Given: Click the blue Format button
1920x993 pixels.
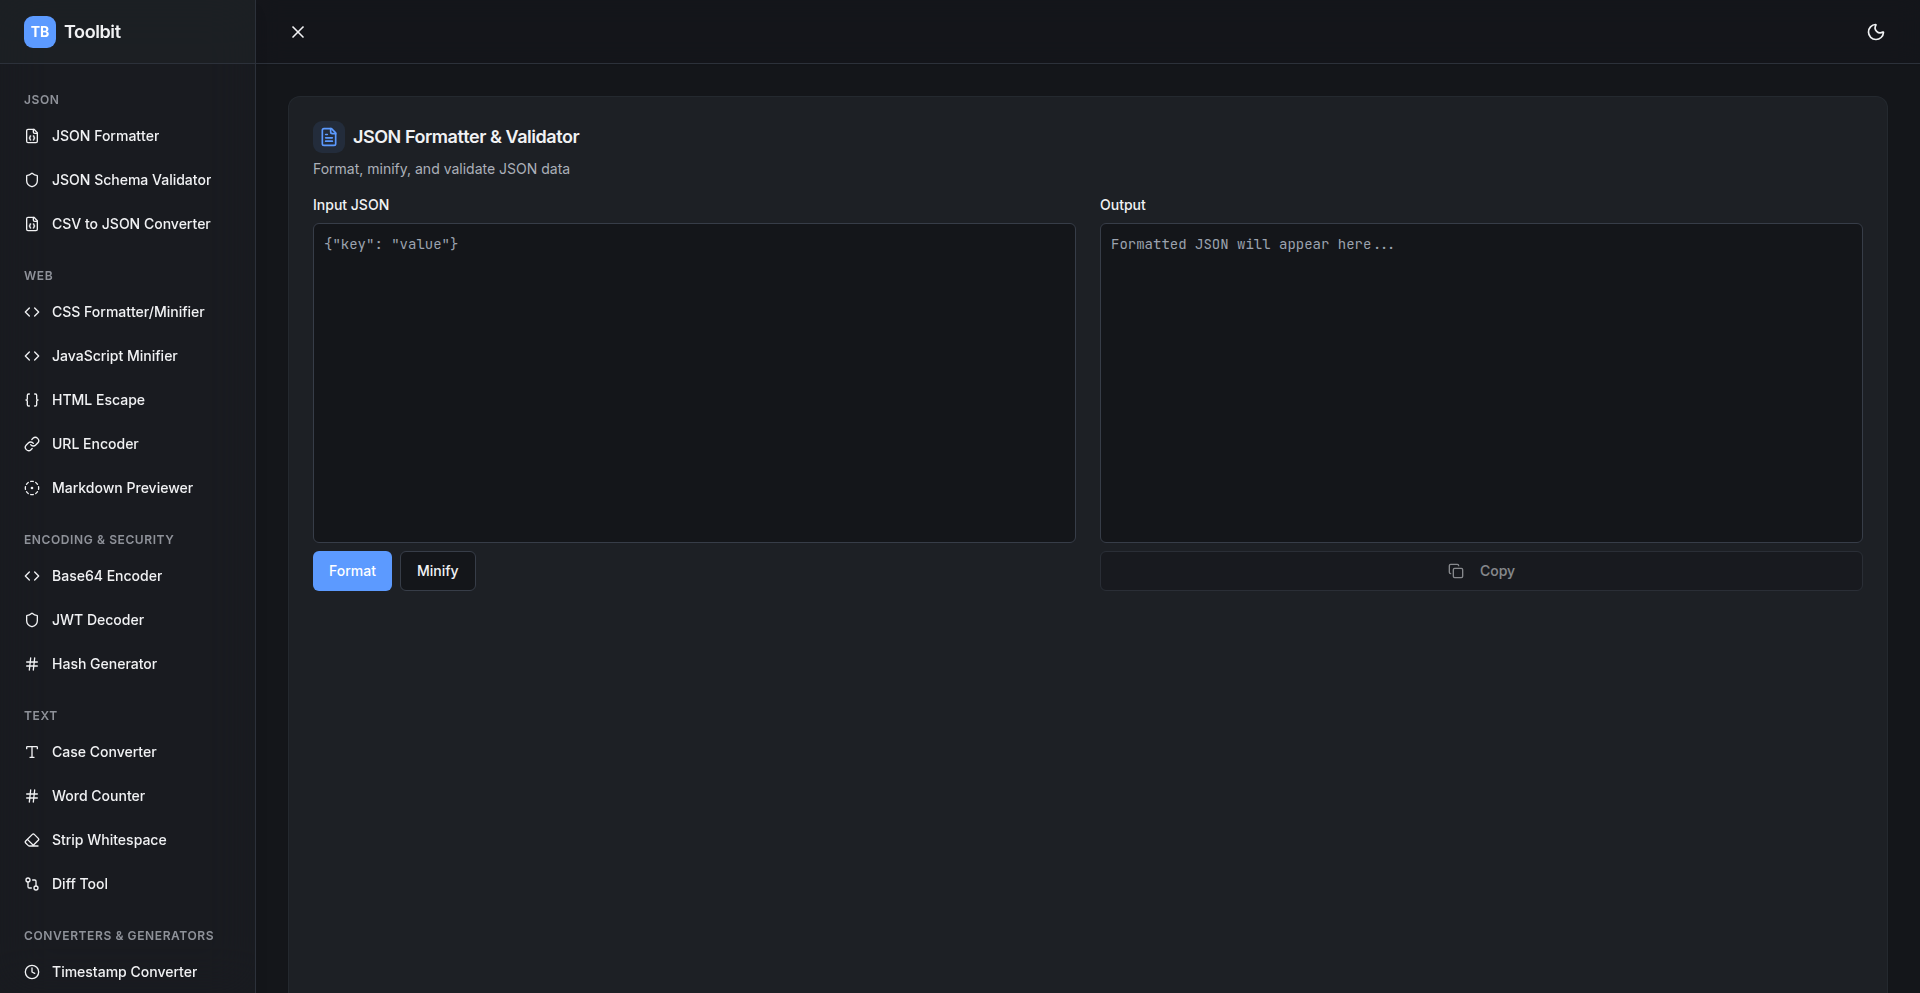Looking at the screenshot, I should point(352,571).
